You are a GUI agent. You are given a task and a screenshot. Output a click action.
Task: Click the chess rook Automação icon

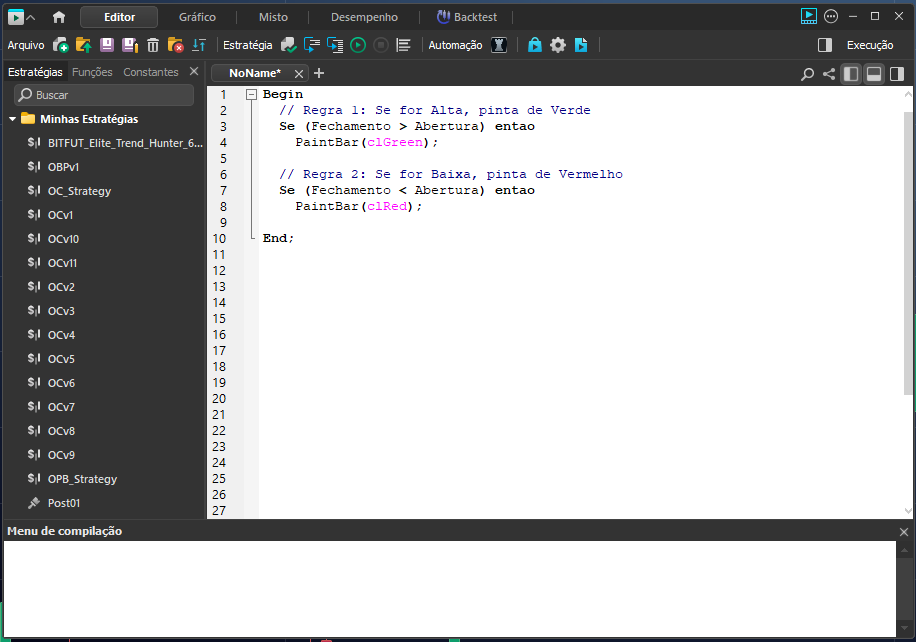[499, 45]
